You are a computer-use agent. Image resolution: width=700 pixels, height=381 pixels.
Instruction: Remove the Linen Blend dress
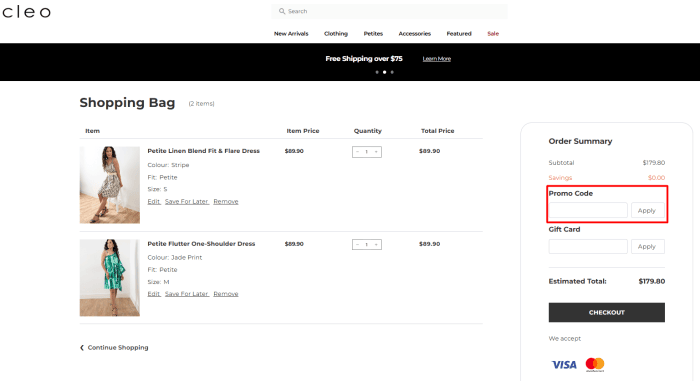[x=226, y=201]
